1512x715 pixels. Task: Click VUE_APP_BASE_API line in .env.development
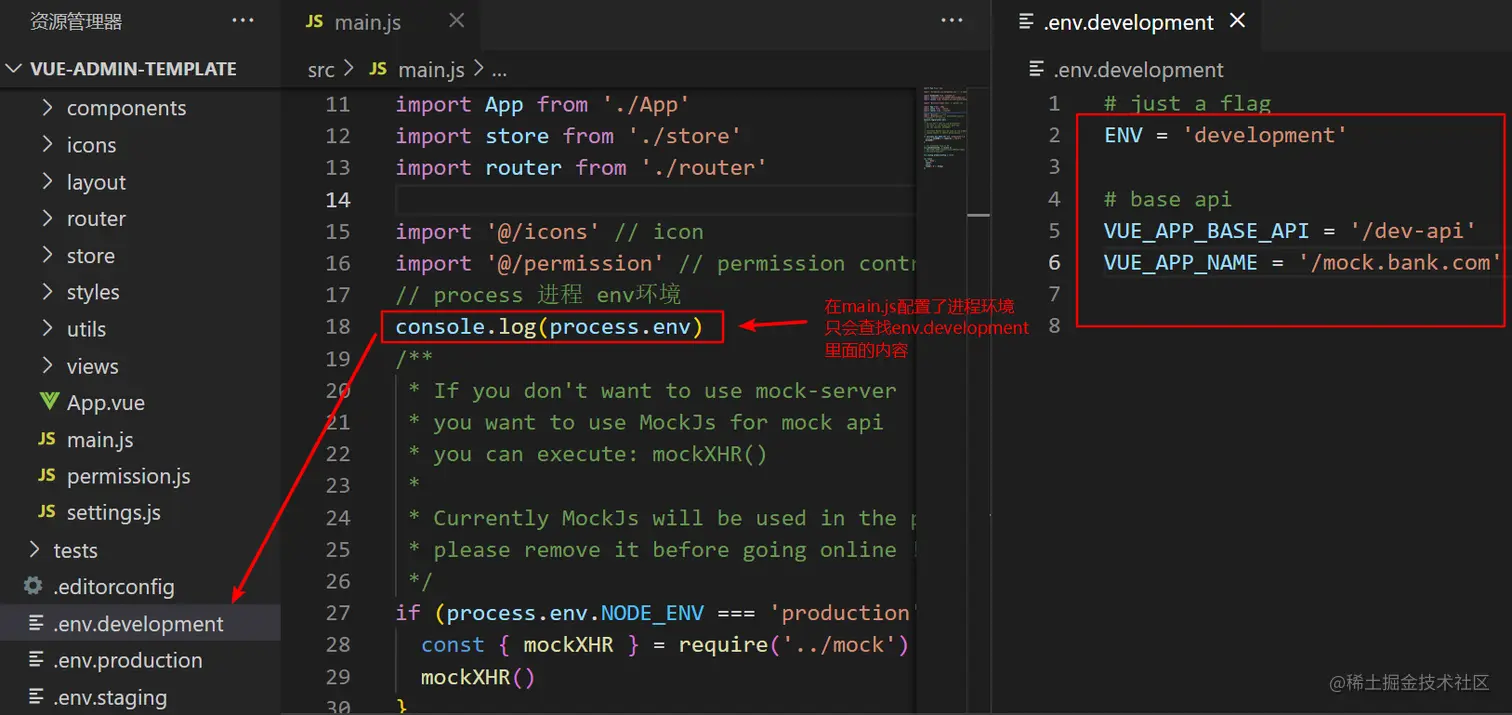1290,231
